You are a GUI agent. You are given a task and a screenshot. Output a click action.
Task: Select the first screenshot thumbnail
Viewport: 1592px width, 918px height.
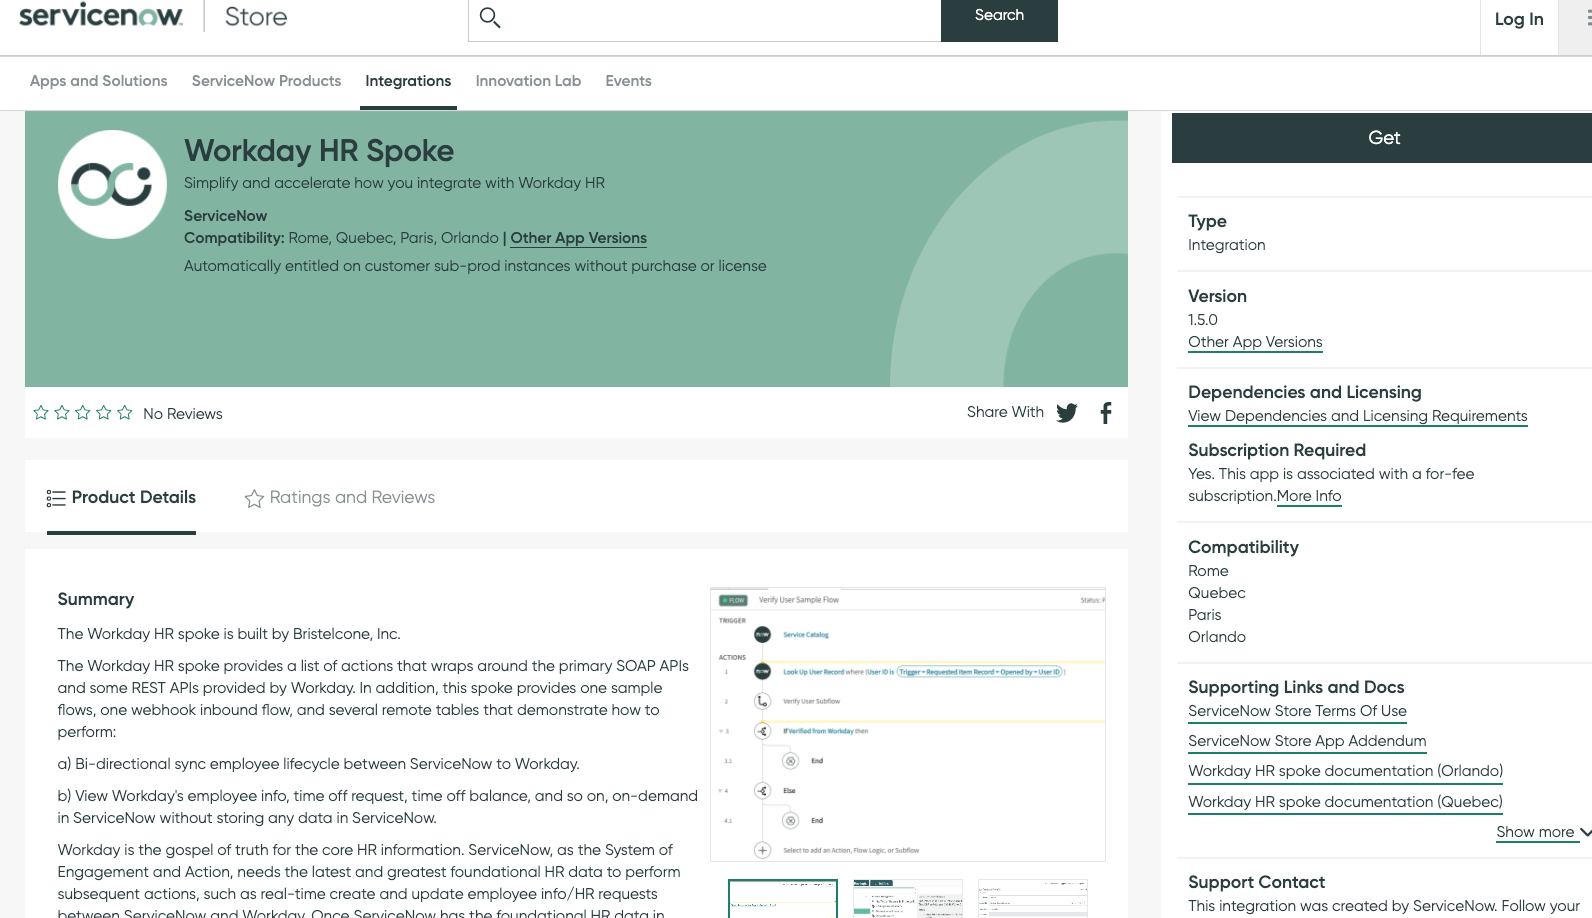coord(783,898)
